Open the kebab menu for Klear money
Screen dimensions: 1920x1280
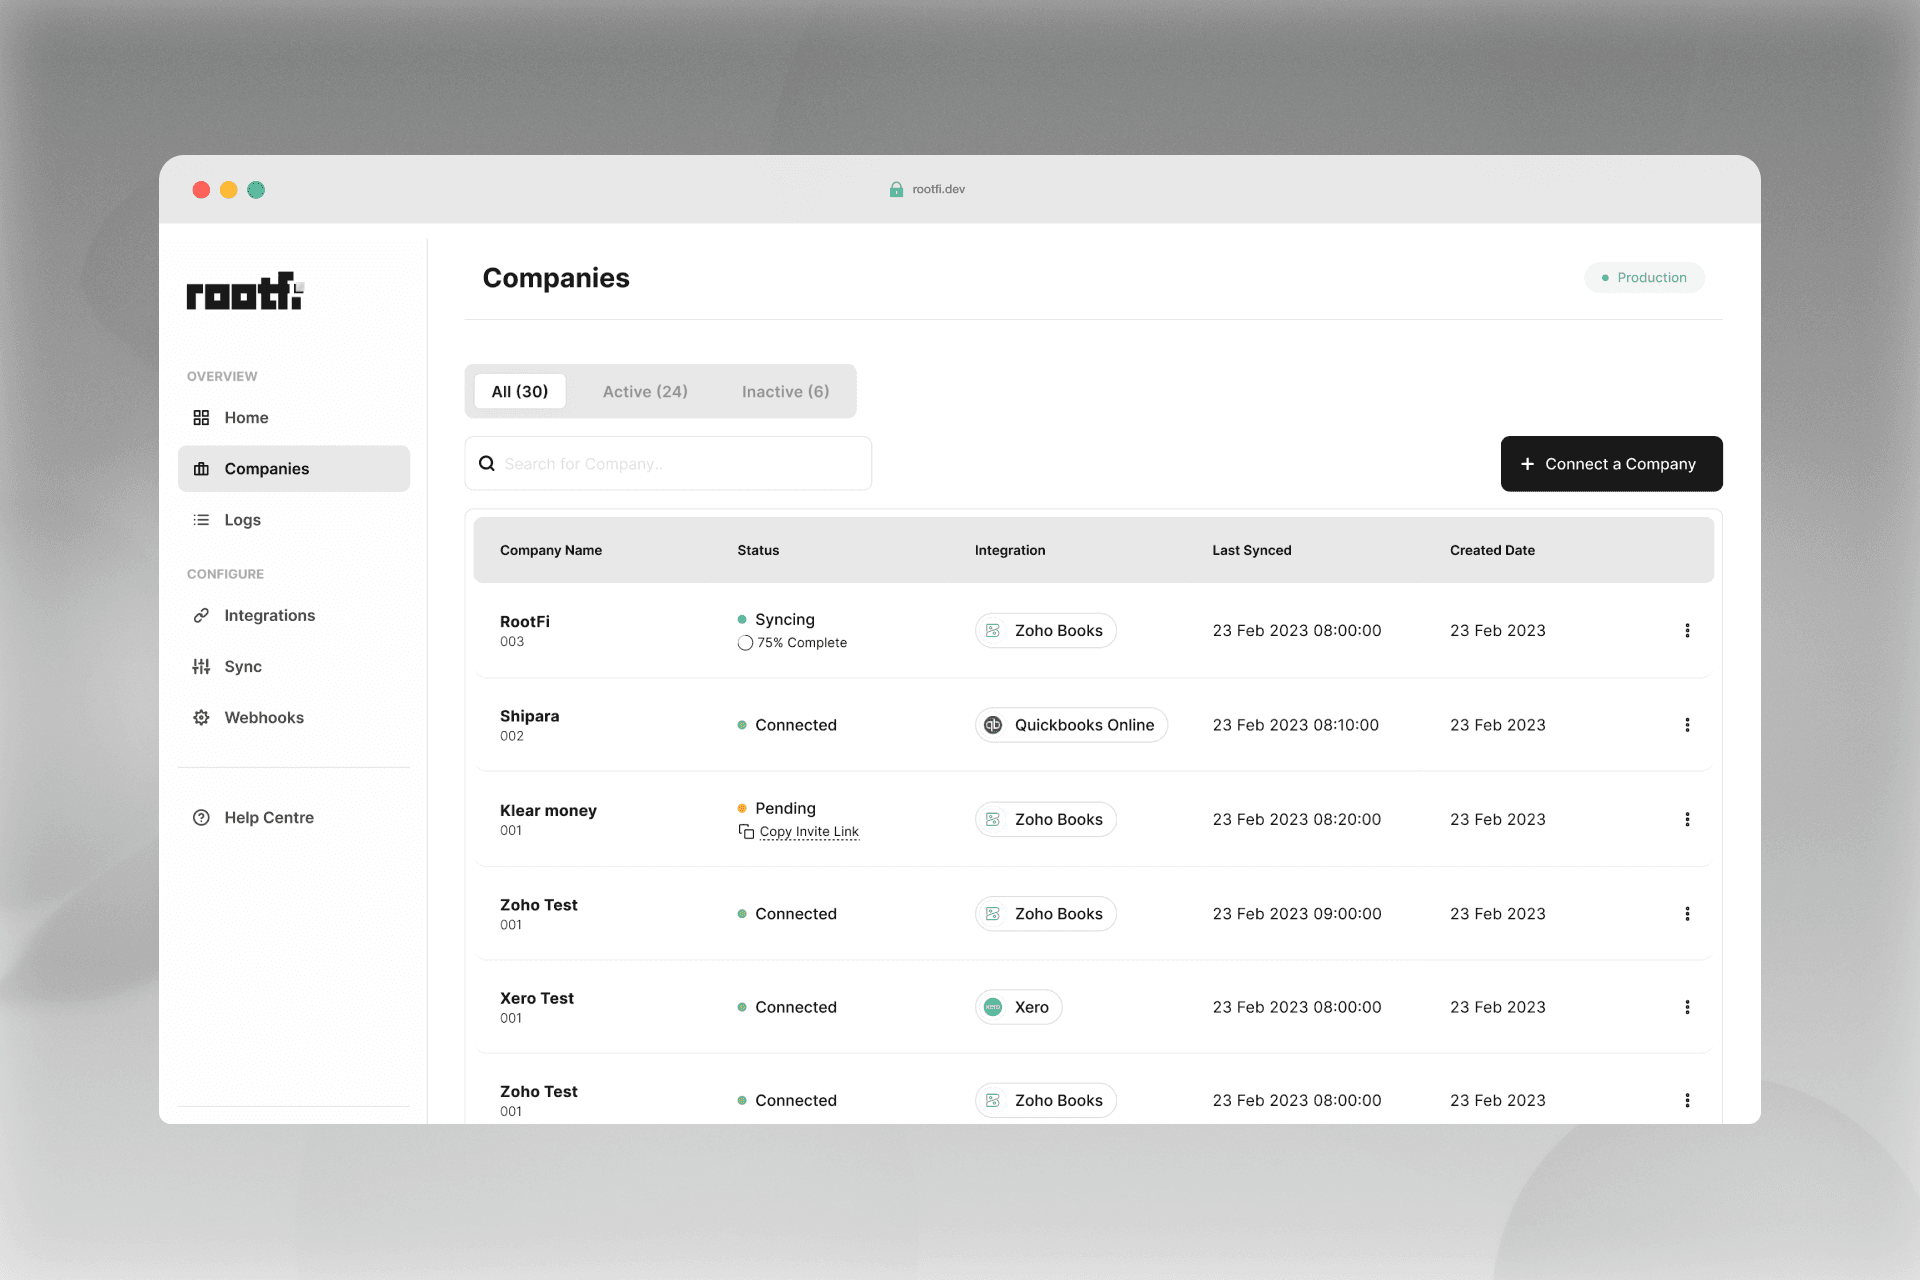[x=1687, y=819]
